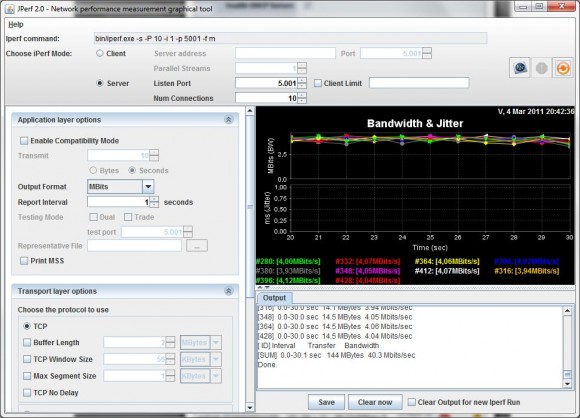Toggle the TCP No Delay checkbox
Viewport: 580px width, 418px height.
(27, 392)
